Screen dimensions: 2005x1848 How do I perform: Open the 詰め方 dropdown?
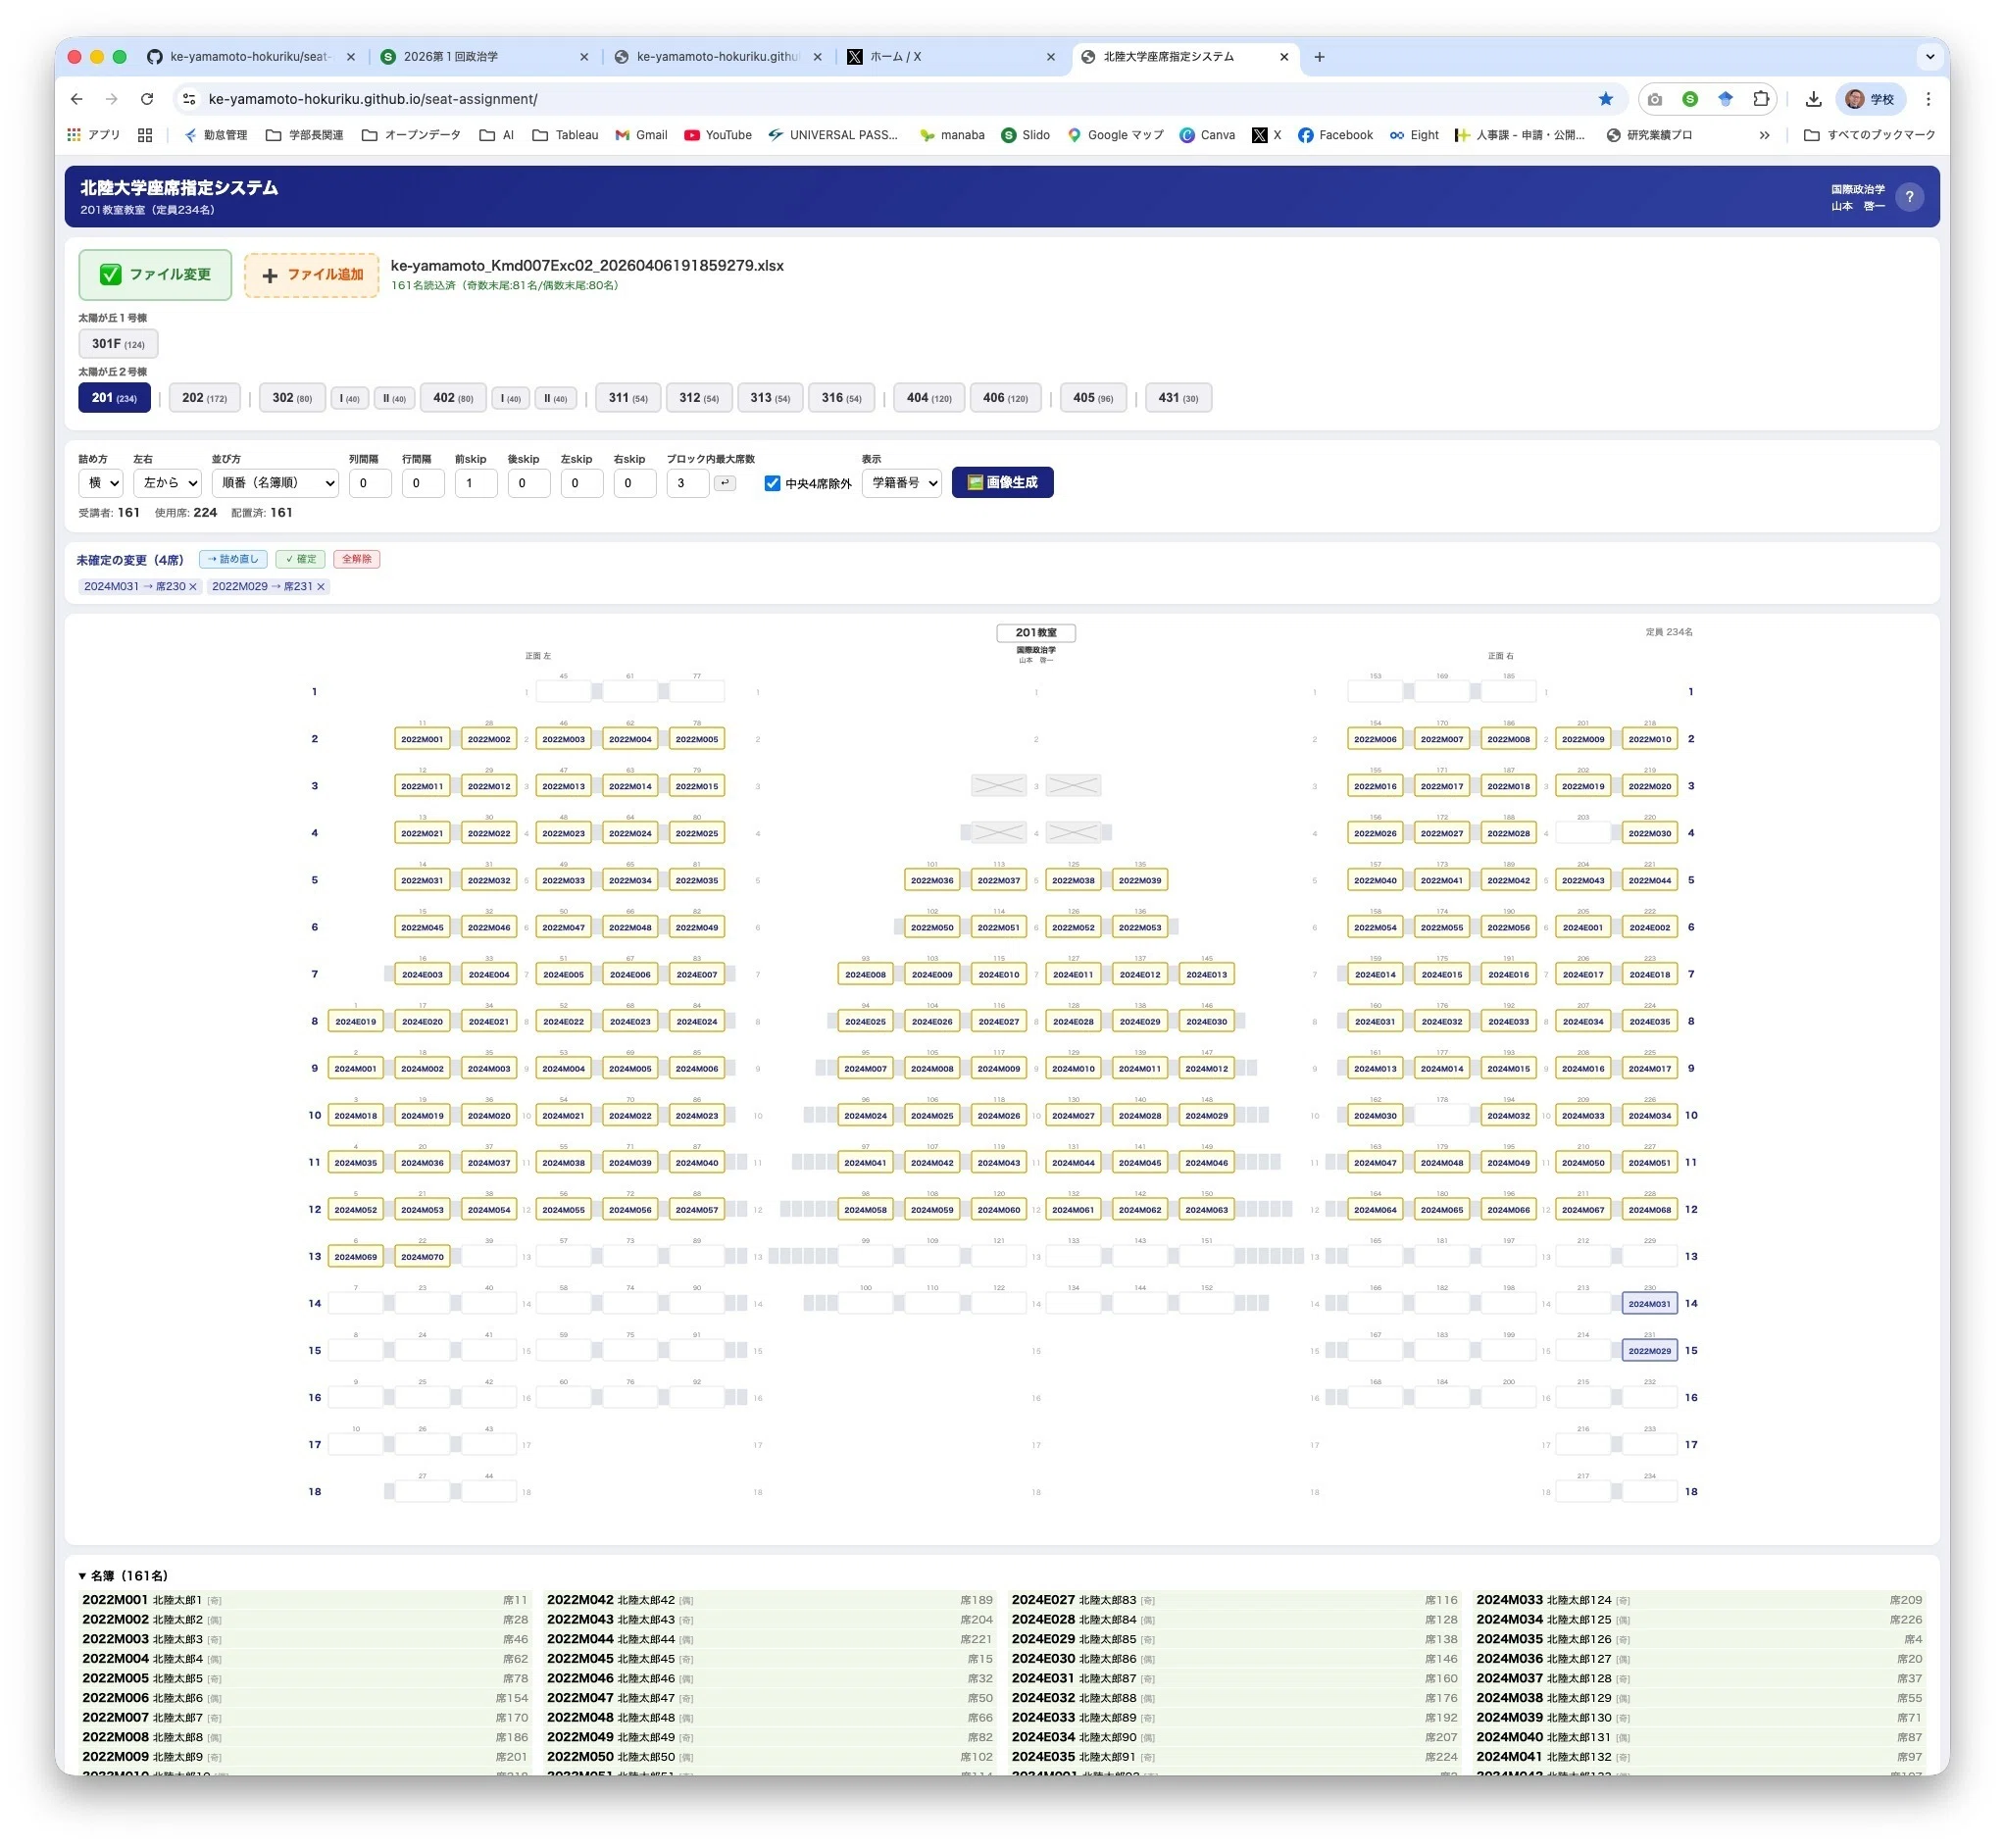[101, 483]
